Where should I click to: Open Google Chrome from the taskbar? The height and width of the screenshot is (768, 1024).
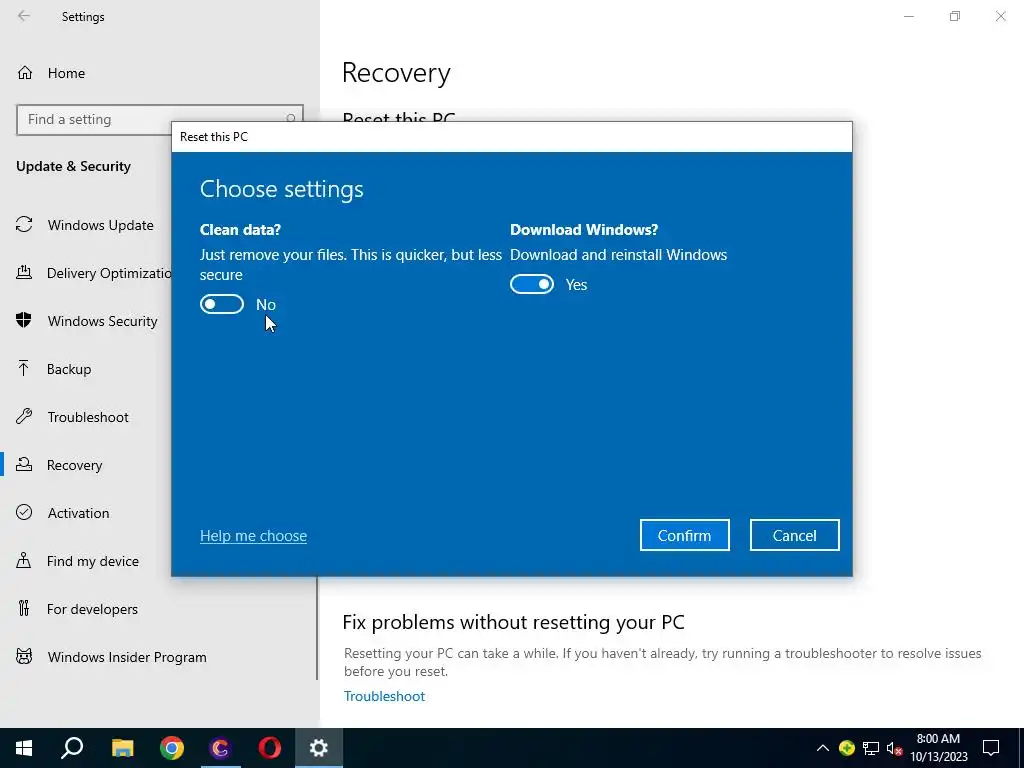coord(172,748)
